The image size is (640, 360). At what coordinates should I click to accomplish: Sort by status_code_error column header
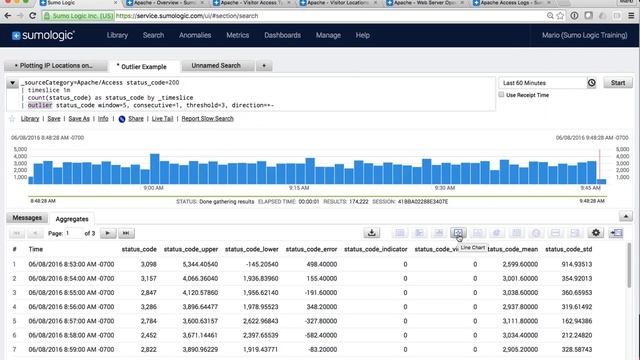click(311, 249)
